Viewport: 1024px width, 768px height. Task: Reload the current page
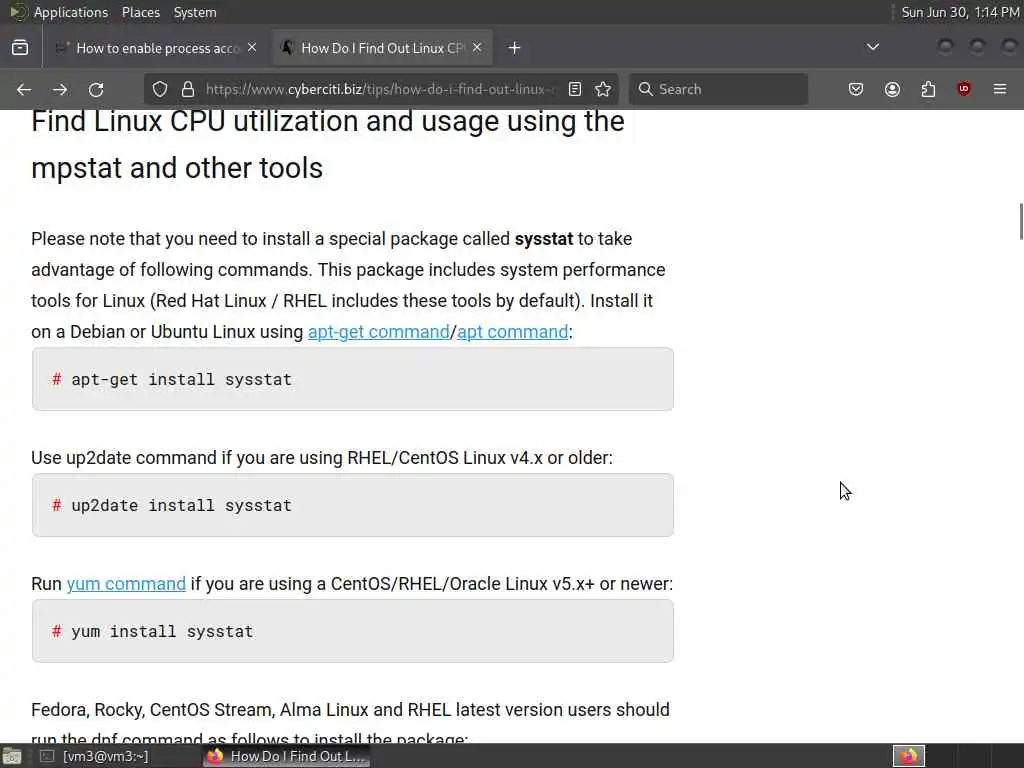(x=96, y=89)
